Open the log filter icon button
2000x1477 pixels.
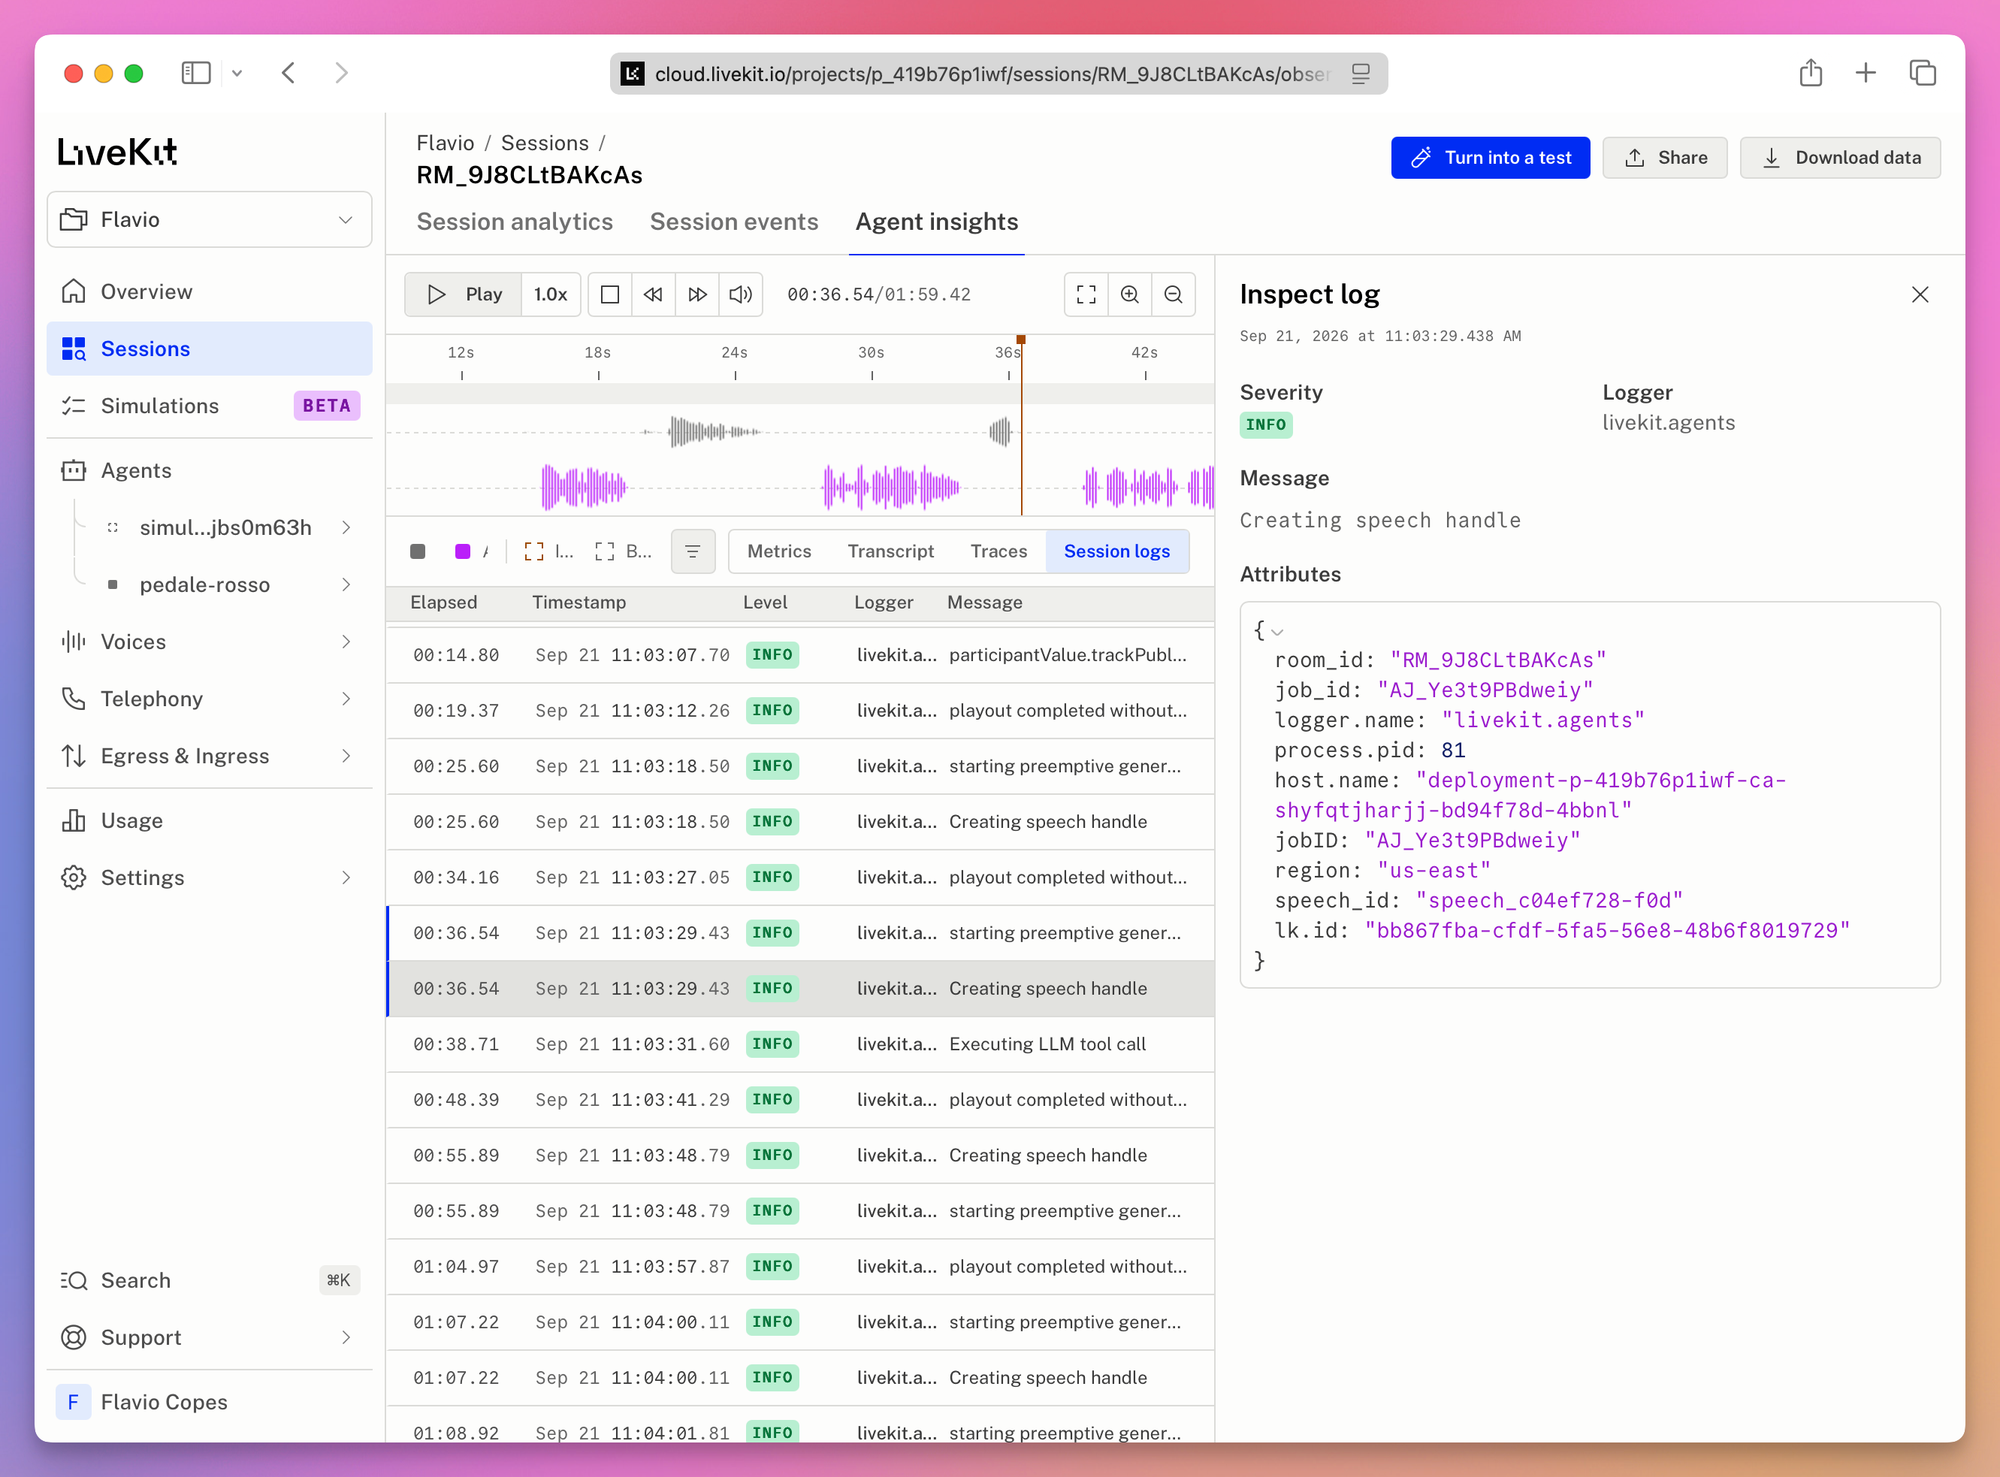tap(693, 551)
